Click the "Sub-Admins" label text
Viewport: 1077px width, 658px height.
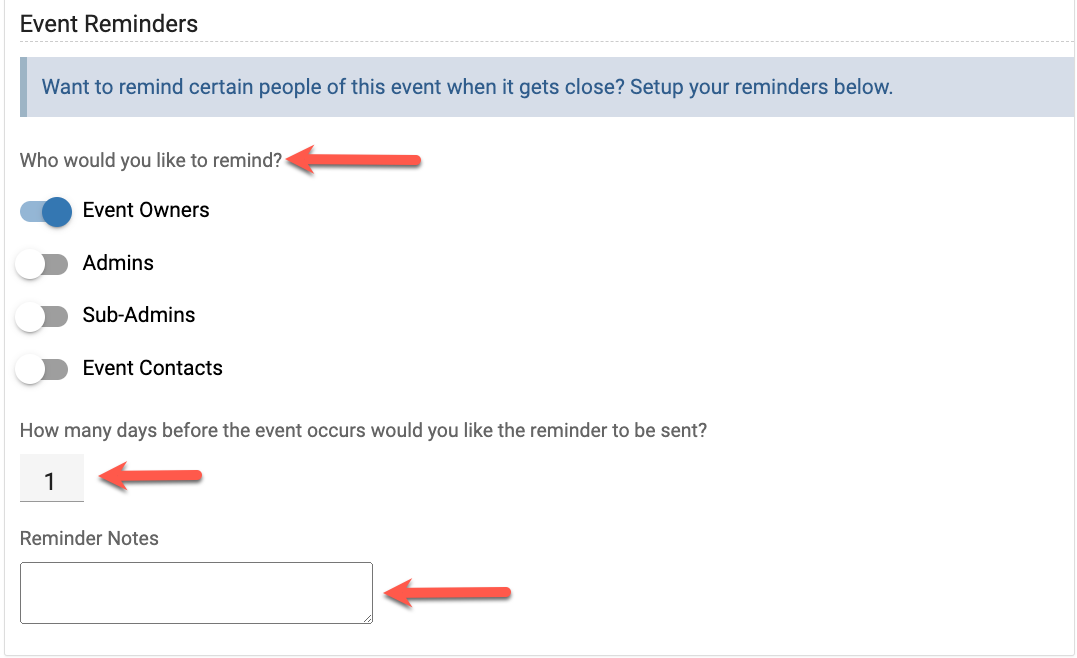point(139,316)
